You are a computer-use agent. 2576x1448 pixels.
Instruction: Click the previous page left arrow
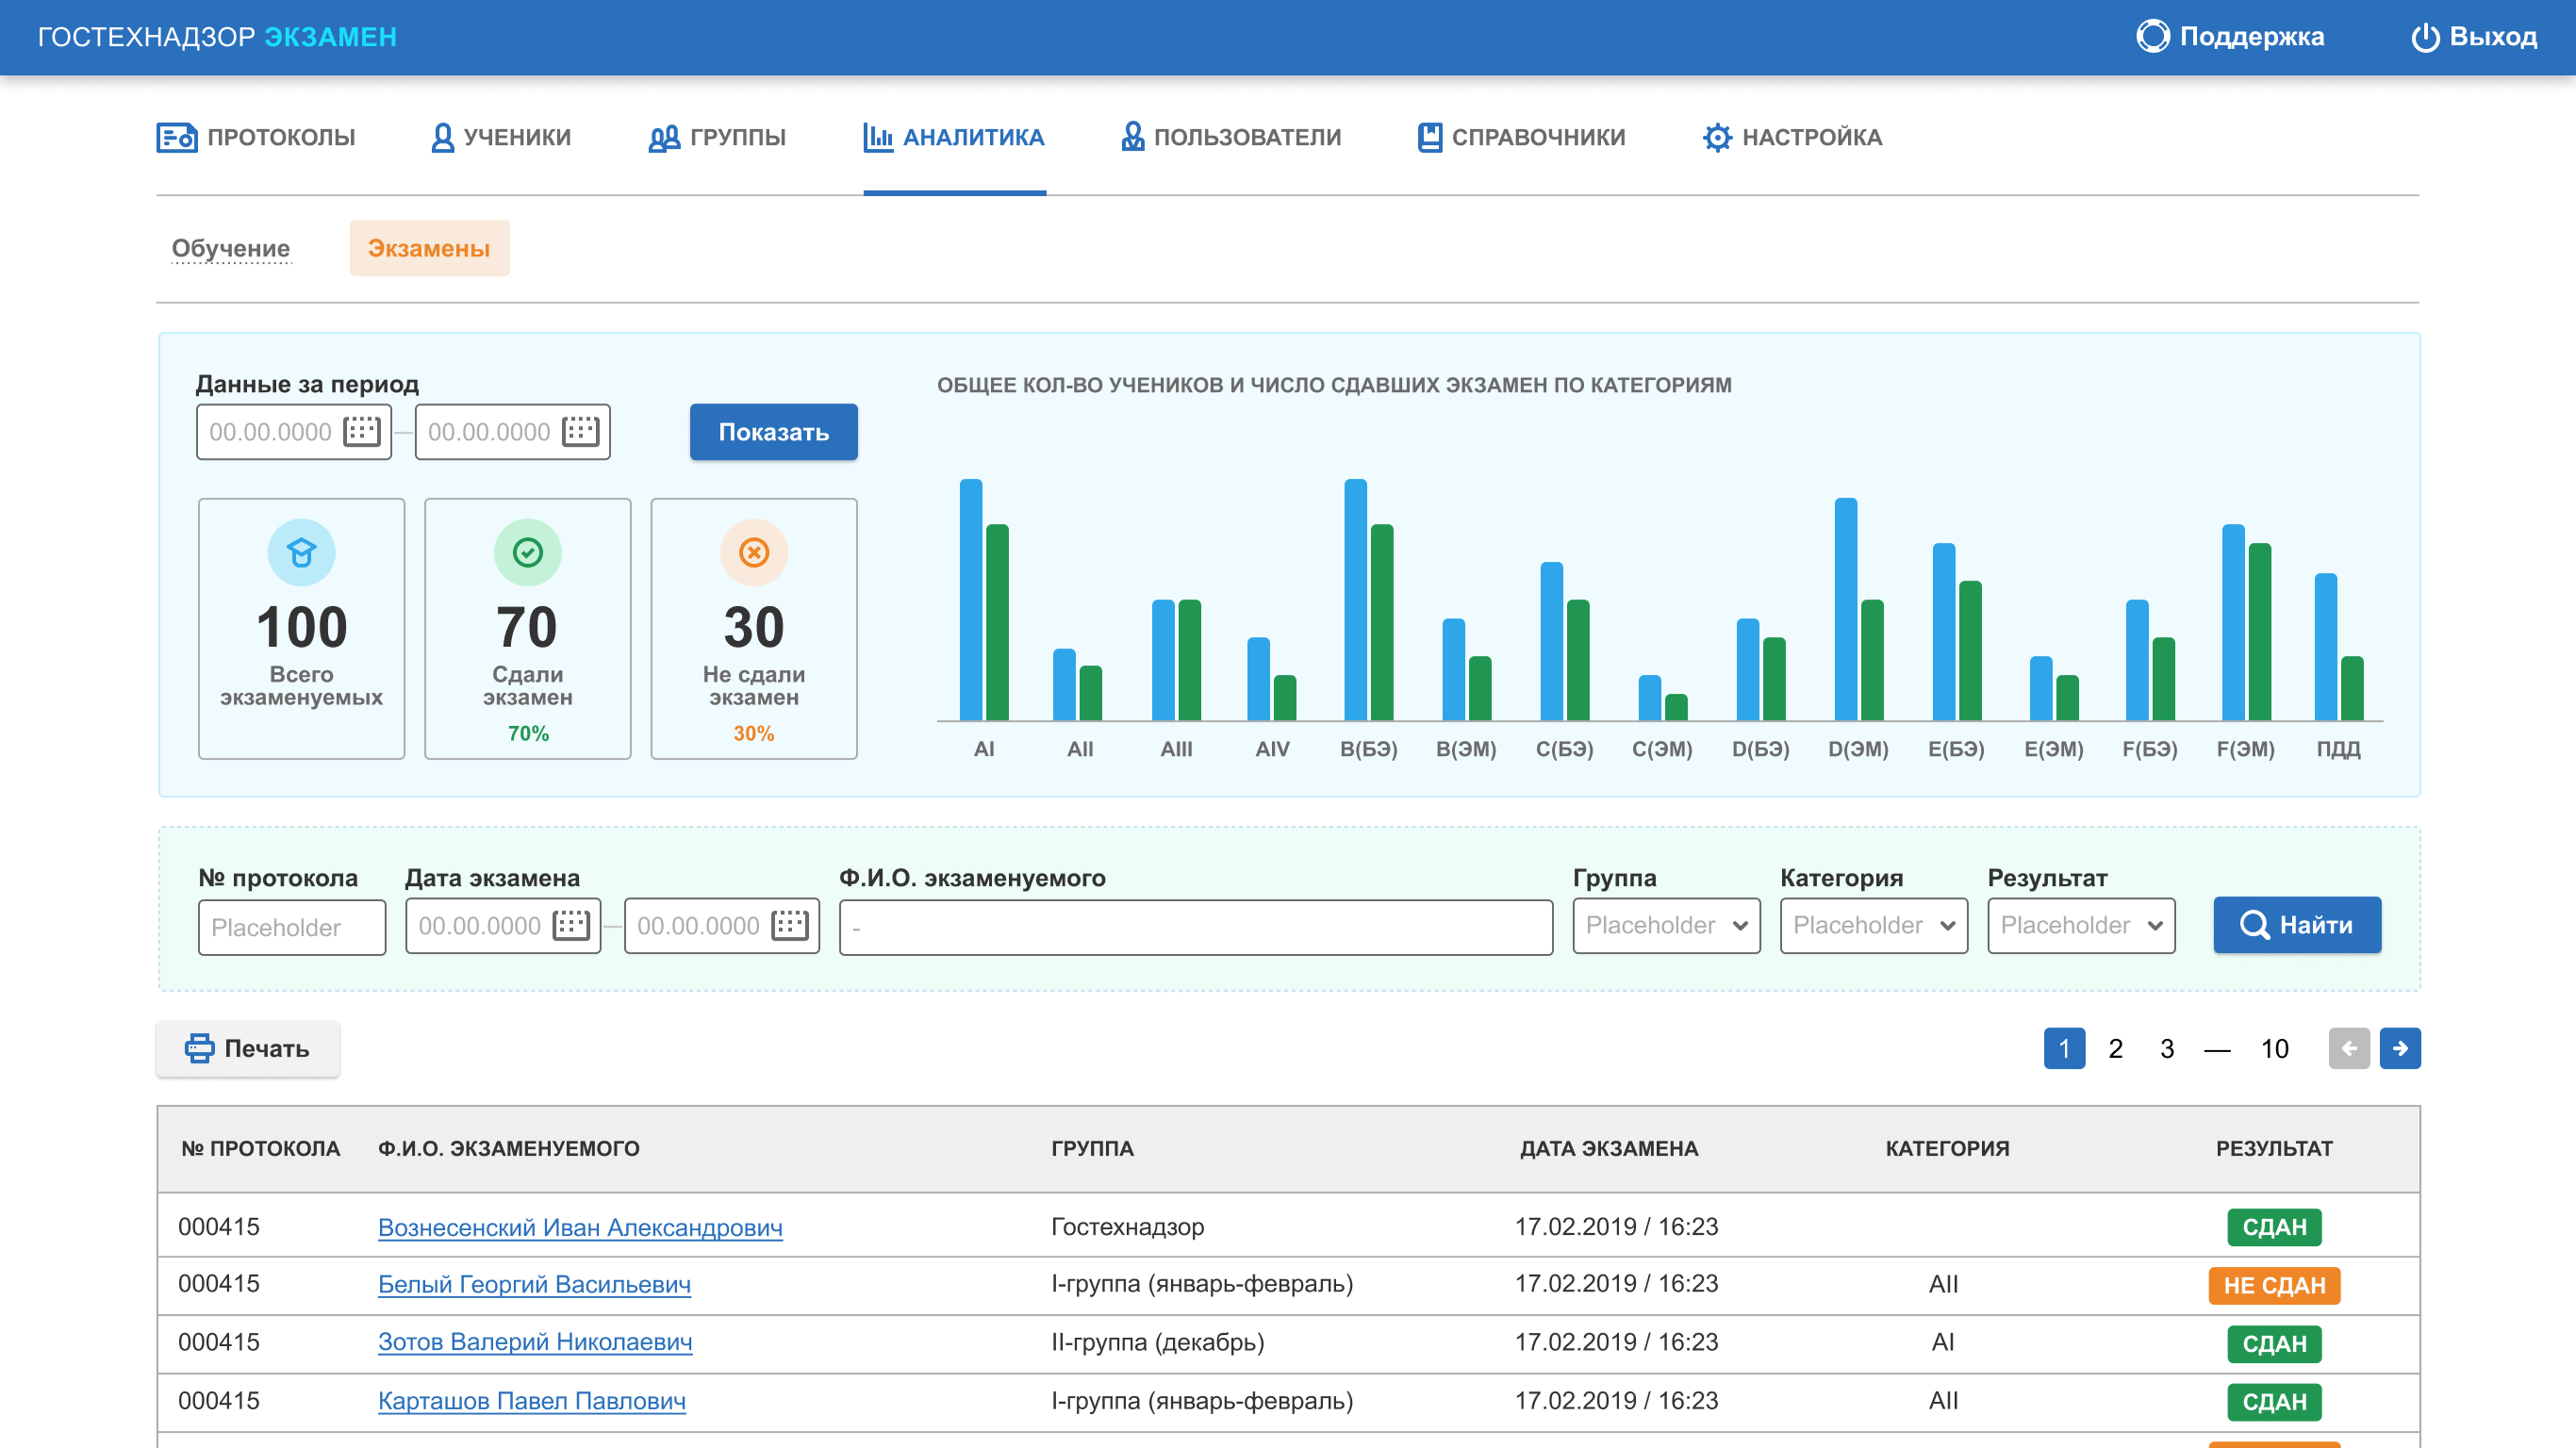2348,1048
